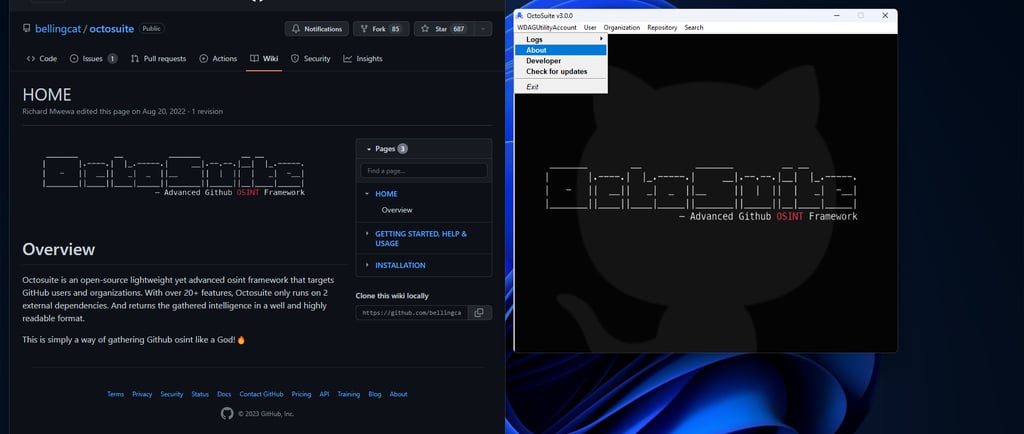
Task: Open the API footer link
Action: click(325, 394)
